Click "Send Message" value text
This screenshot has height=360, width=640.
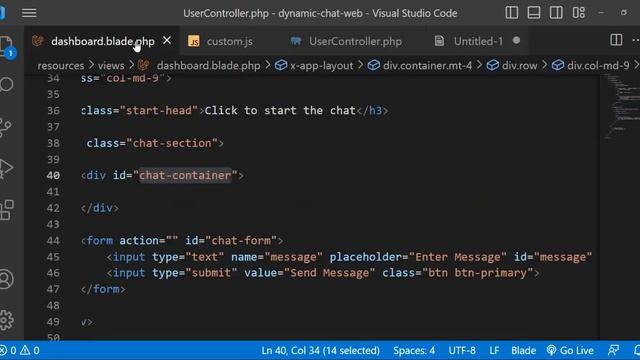(329, 273)
